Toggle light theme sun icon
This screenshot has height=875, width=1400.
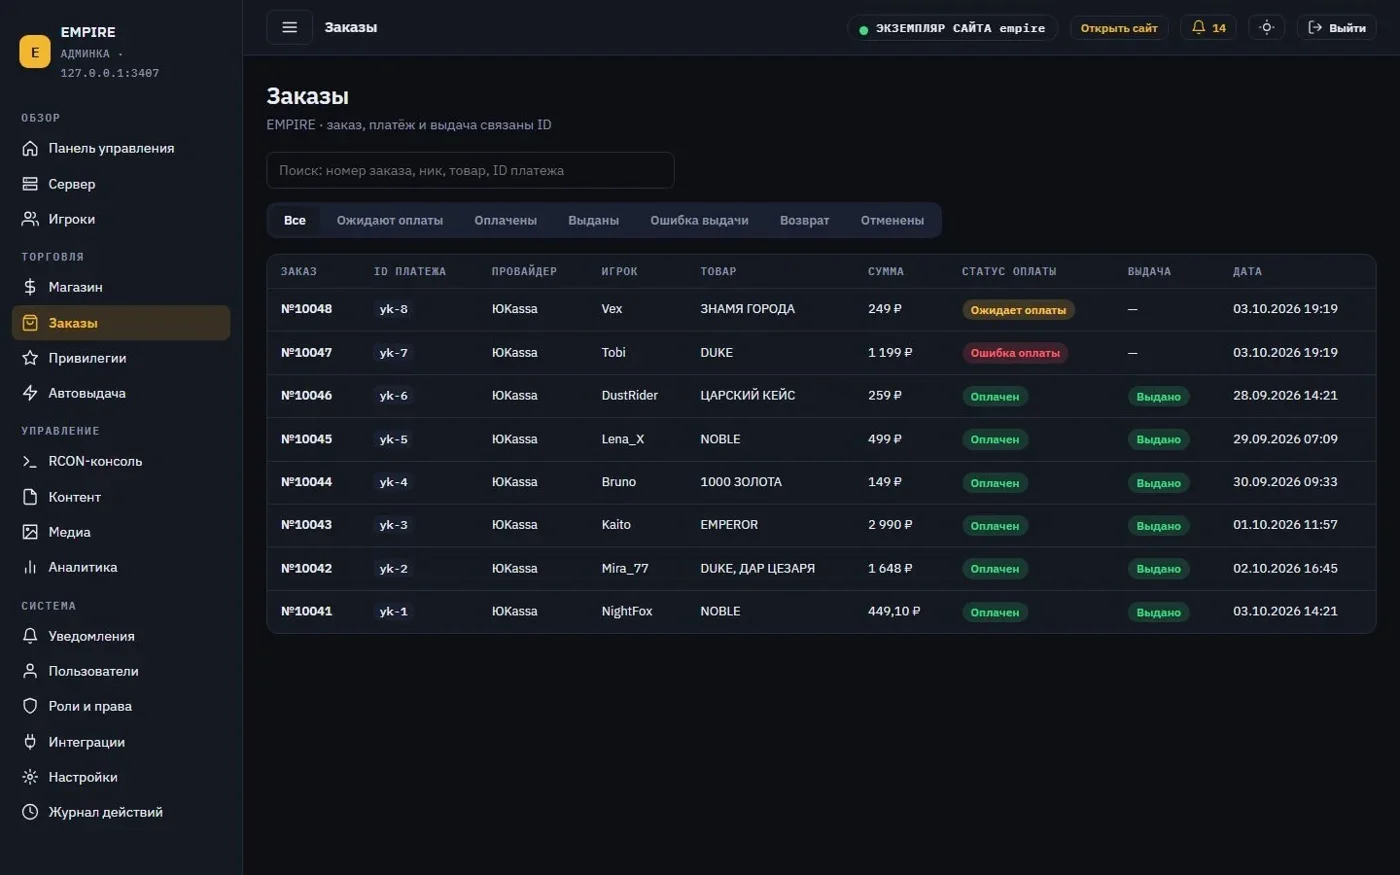[1266, 28]
